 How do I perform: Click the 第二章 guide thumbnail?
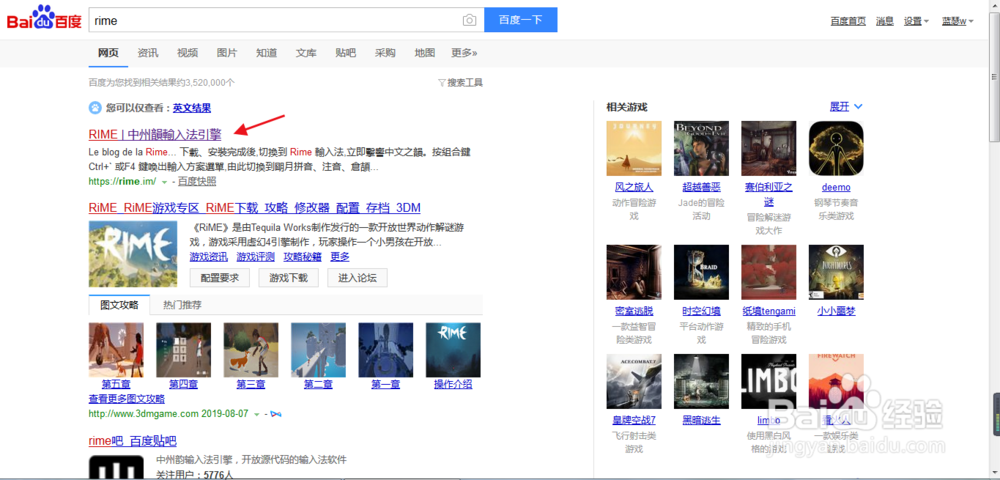point(318,350)
